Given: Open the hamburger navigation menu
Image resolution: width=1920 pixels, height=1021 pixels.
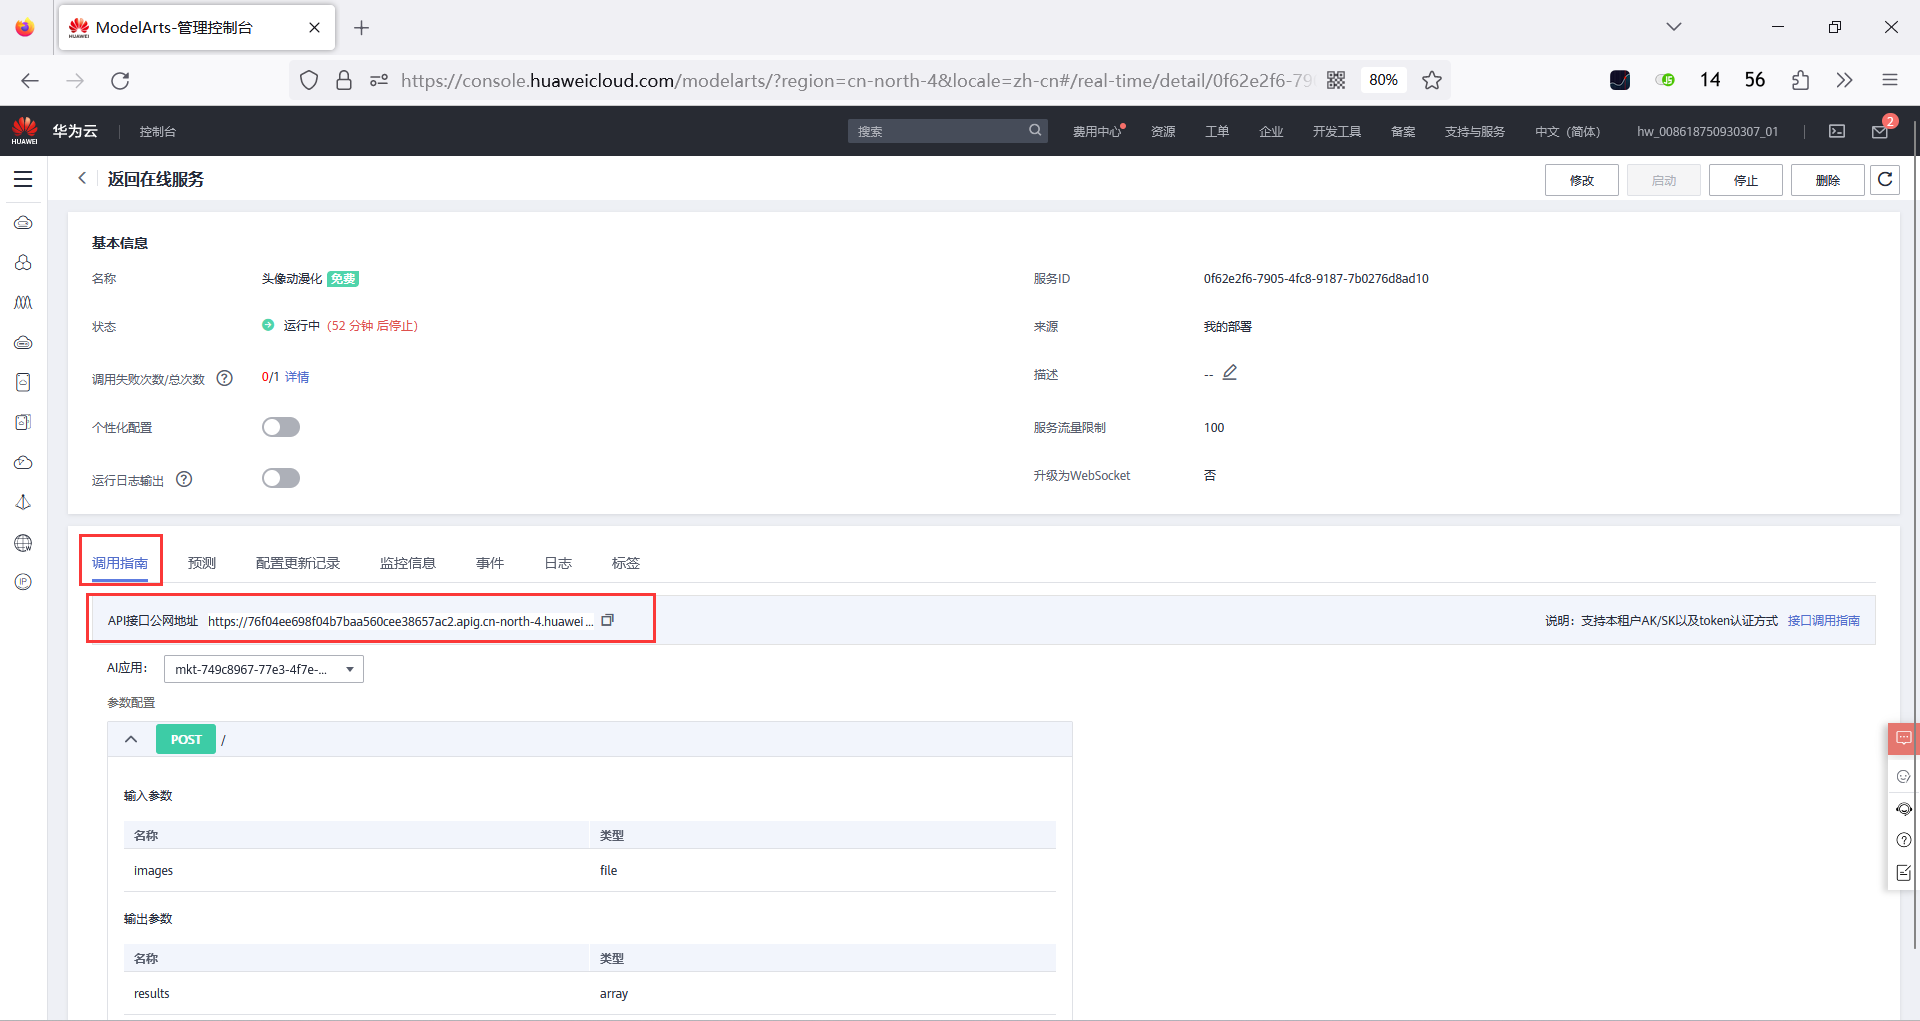Looking at the screenshot, I should click(23, 179).
